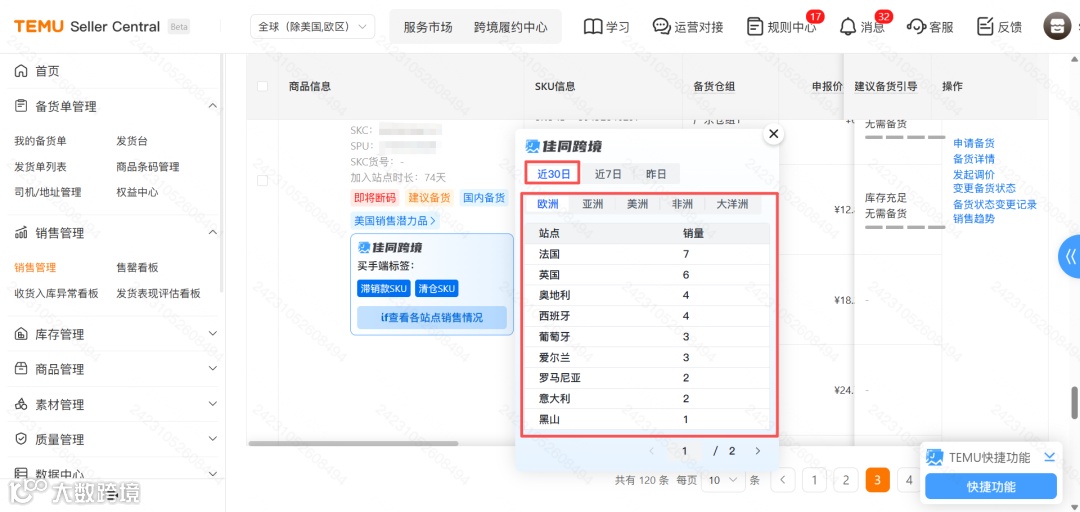Click the 首页 home icon
This screenshot has width=1080, height=512.
pos(21,71)
